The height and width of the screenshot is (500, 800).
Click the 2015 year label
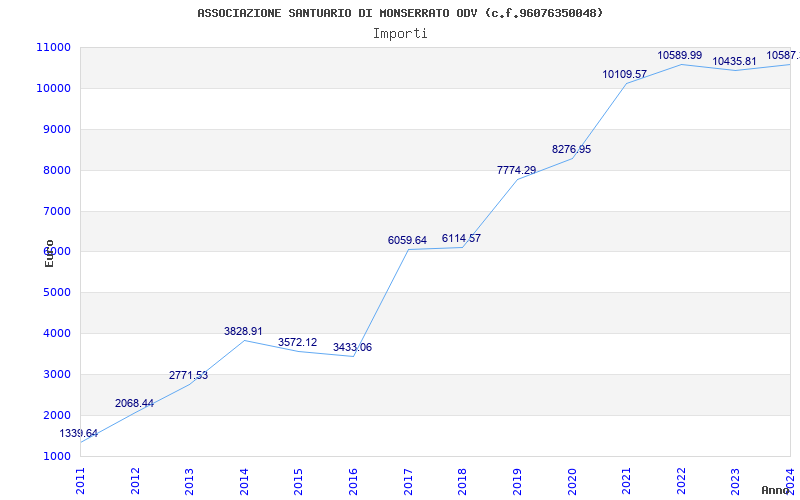pyautogui.click(x=299, y=481)
